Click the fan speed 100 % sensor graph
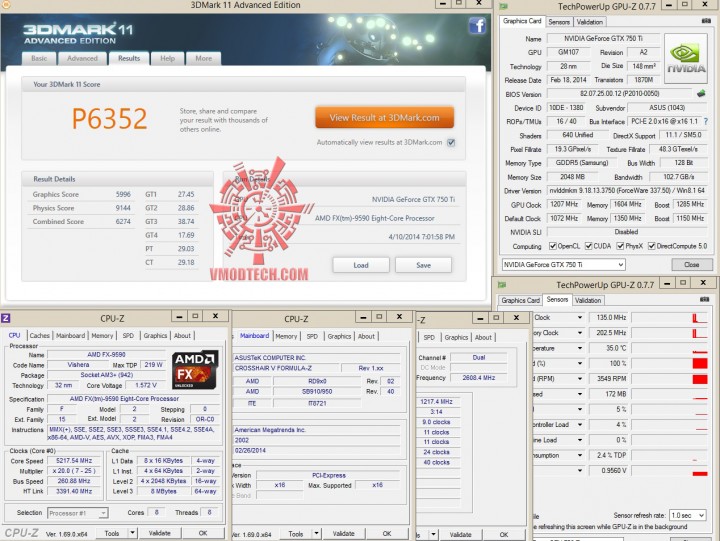 [x=669, y=363]
